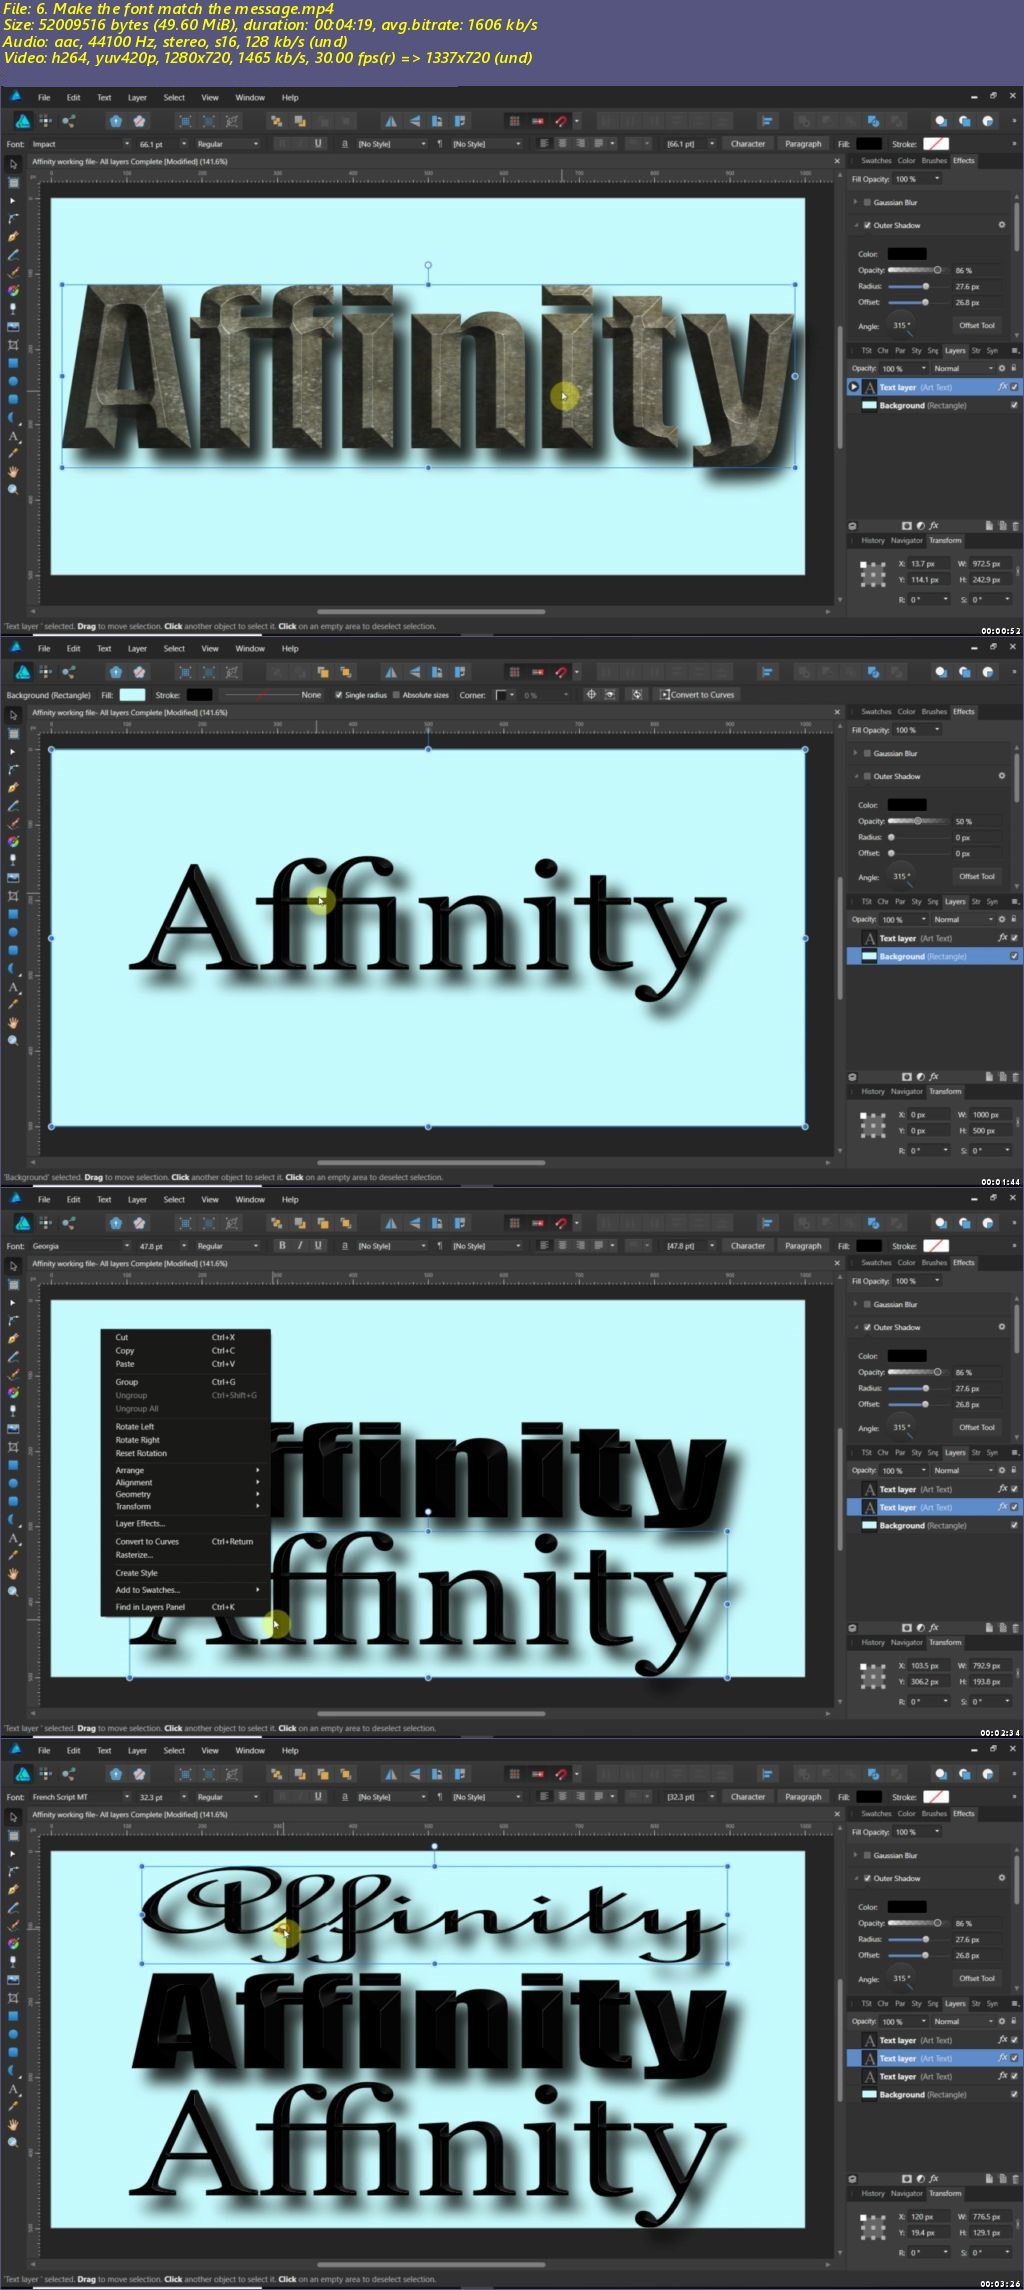This screenshot has width=1024, height=2290.
Task: Click Underline in the Georgia text toolbar
Action: [x=318, y=1245]
